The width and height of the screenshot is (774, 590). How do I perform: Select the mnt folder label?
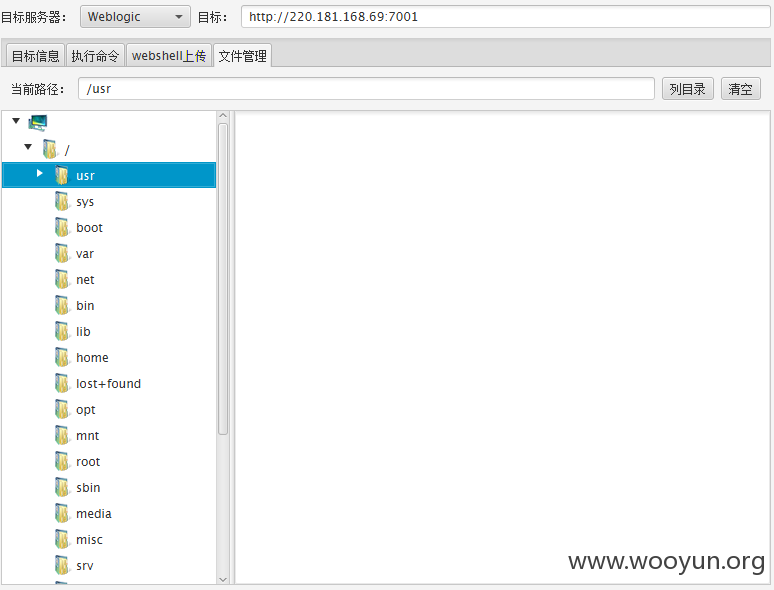click(87, 435)
